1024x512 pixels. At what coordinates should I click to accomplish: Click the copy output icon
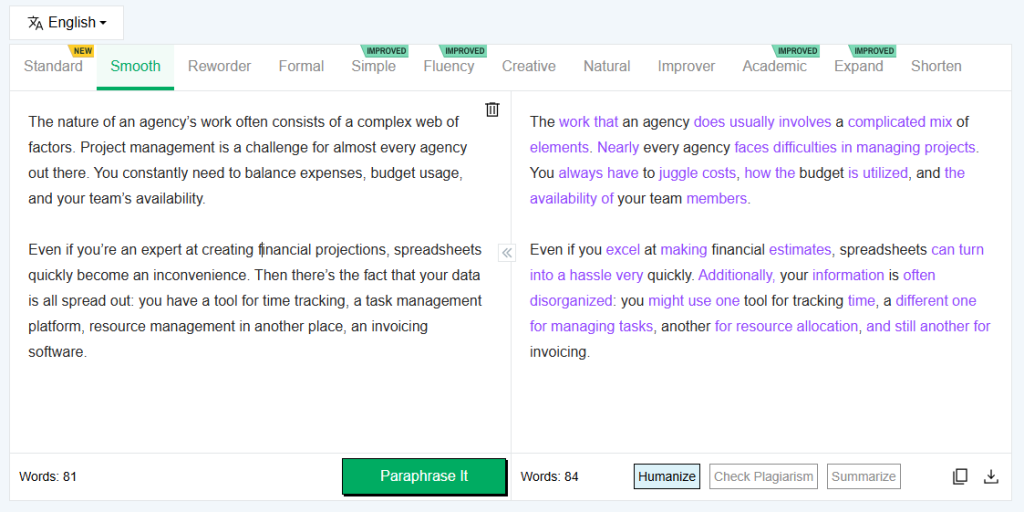(960, 476)
